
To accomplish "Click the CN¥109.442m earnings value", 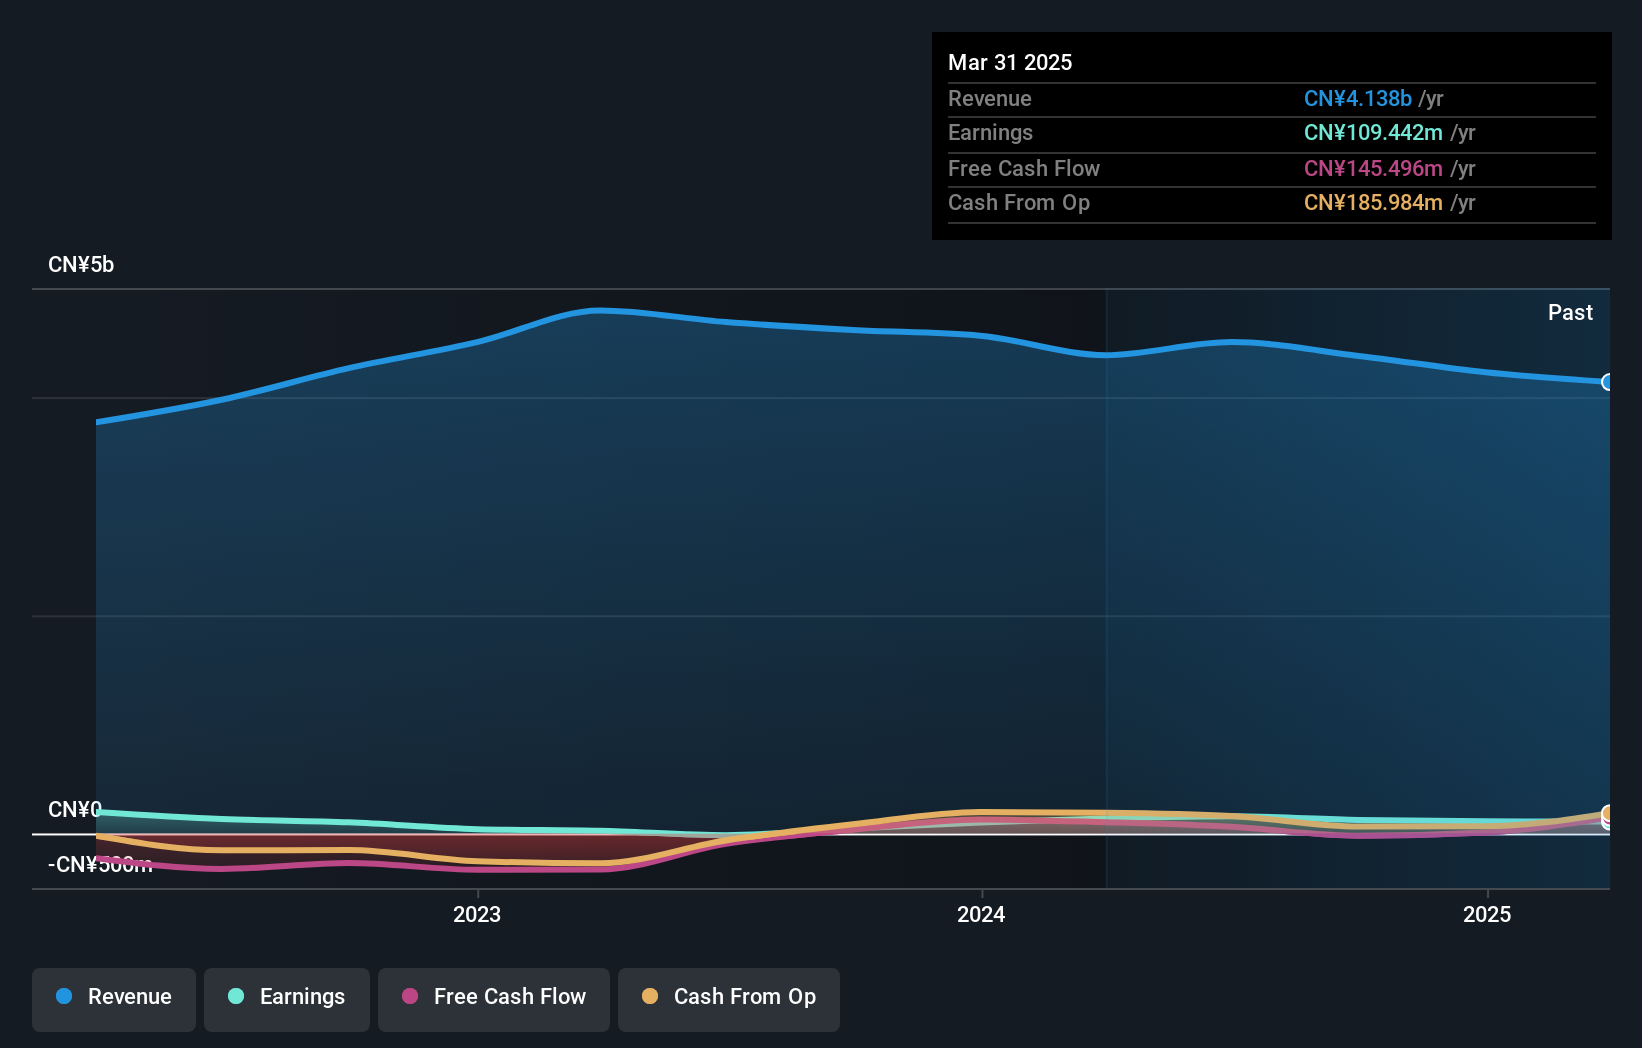I will click(1373, 132).
